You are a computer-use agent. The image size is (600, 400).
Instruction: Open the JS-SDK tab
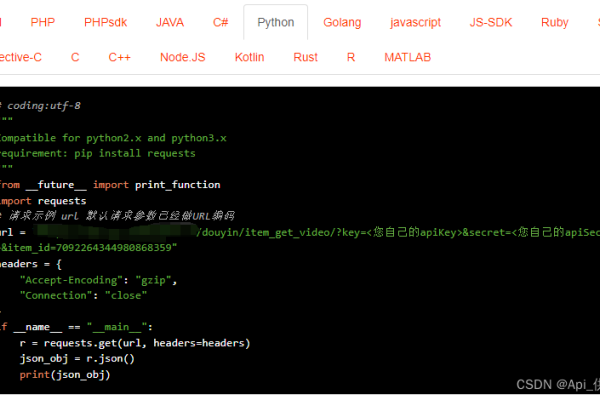(492, 22)
